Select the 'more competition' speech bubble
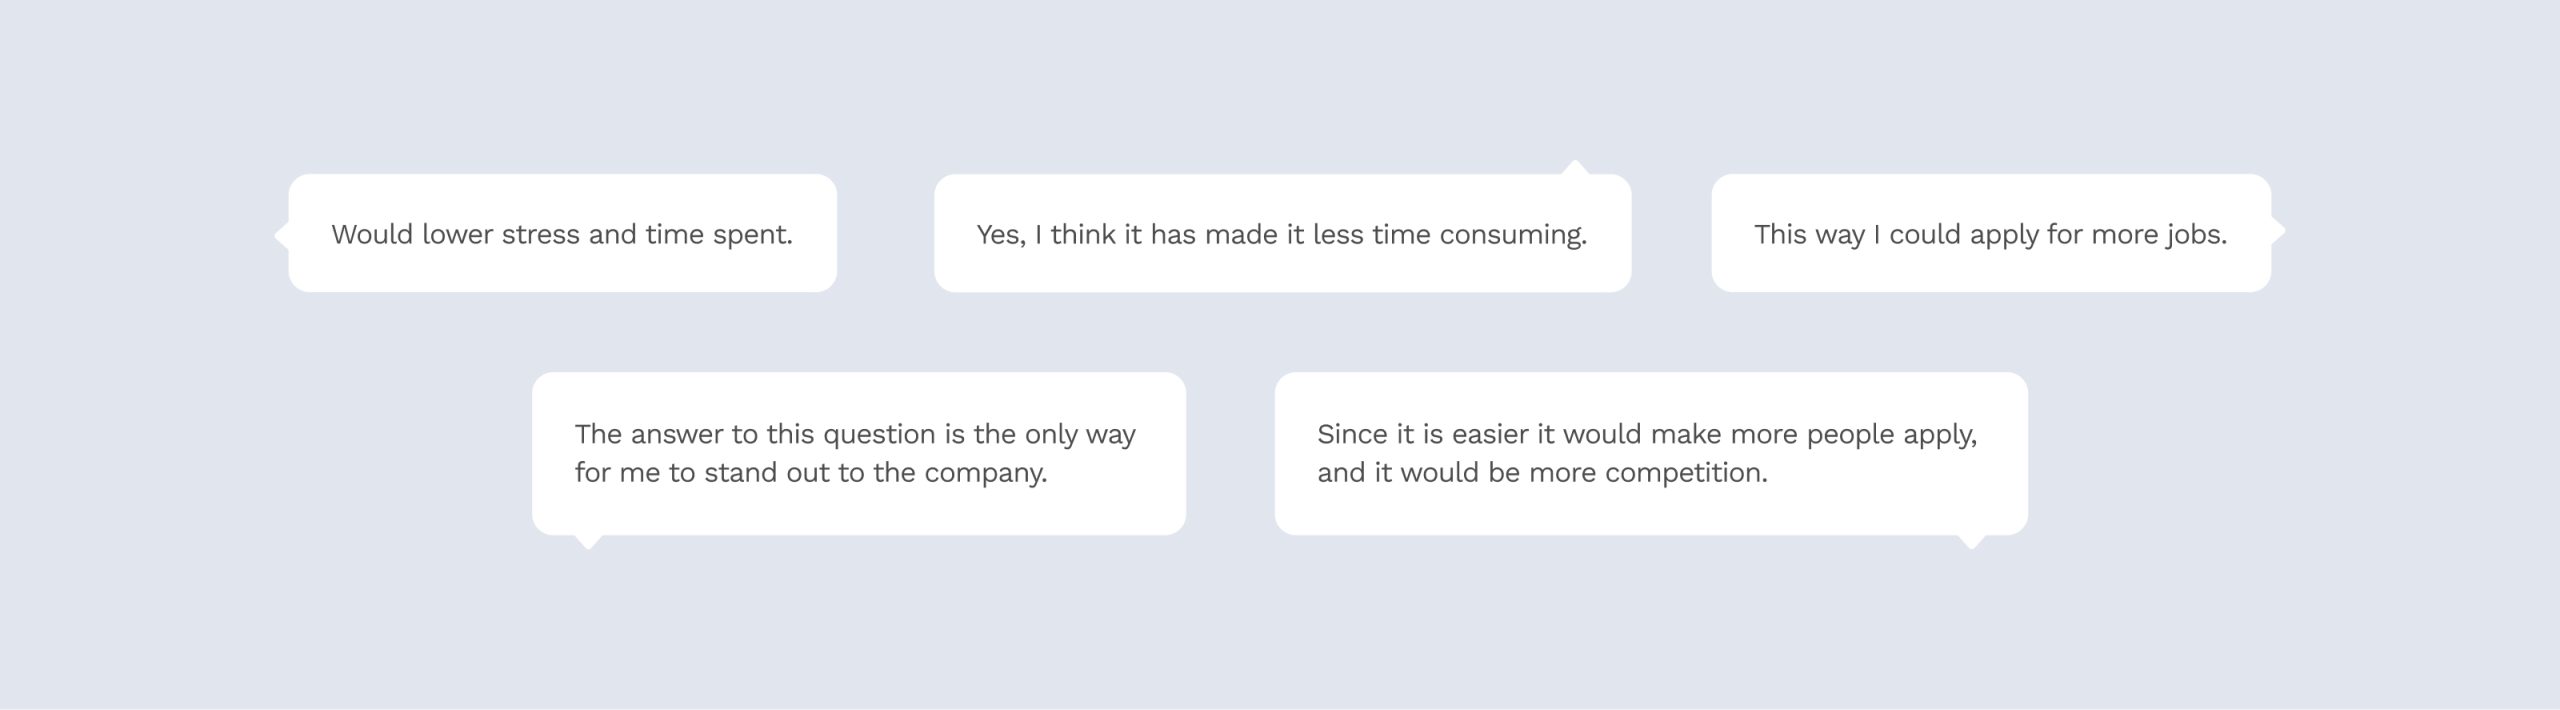Image resolution: width=2560 pixels, height=710 pixels. click(x=1650, y=453)
